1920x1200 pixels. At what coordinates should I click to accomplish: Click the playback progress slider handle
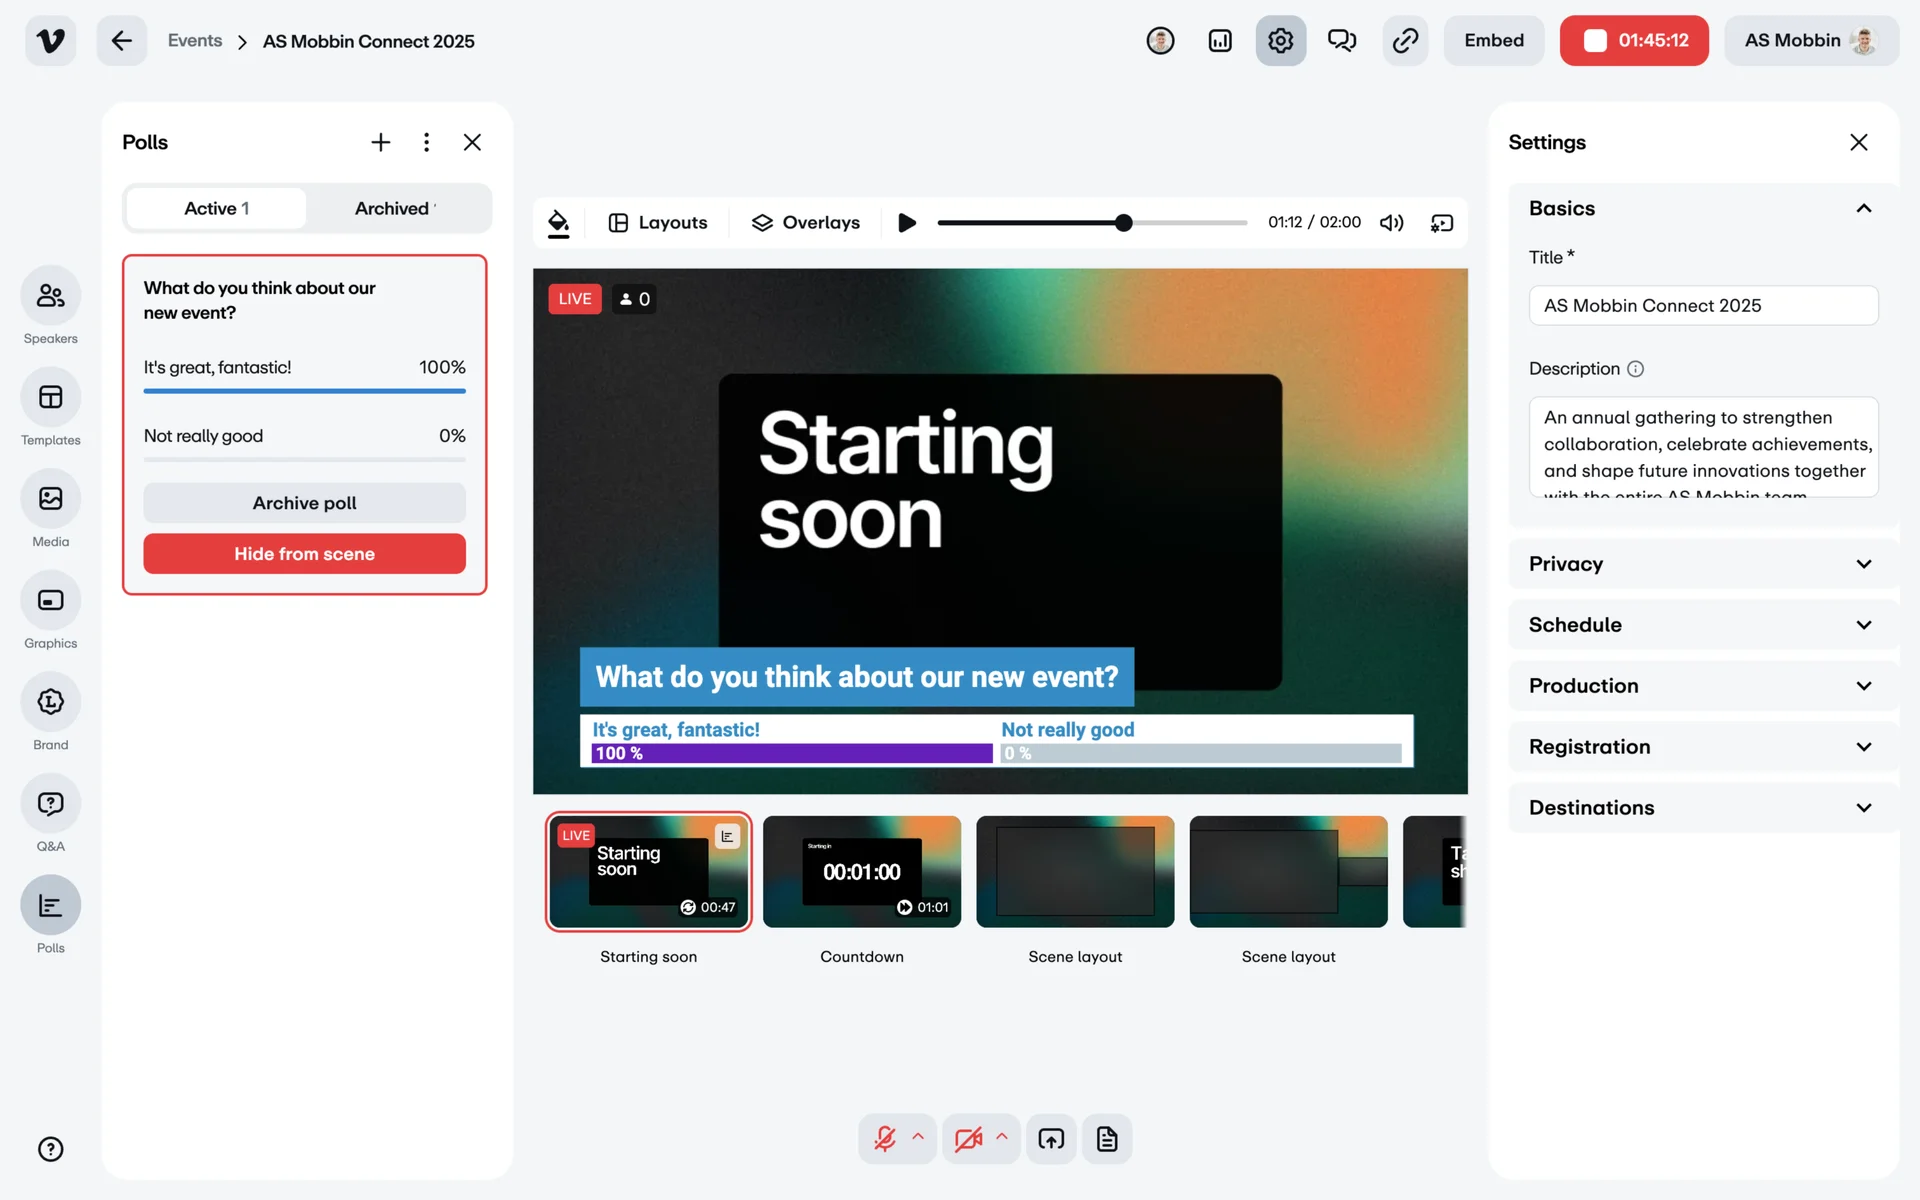coord(1123,223)
